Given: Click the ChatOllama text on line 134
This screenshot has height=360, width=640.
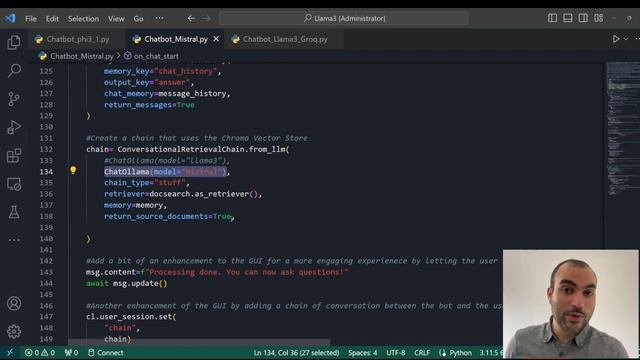Looking at the screenshot, I should 127,172.
